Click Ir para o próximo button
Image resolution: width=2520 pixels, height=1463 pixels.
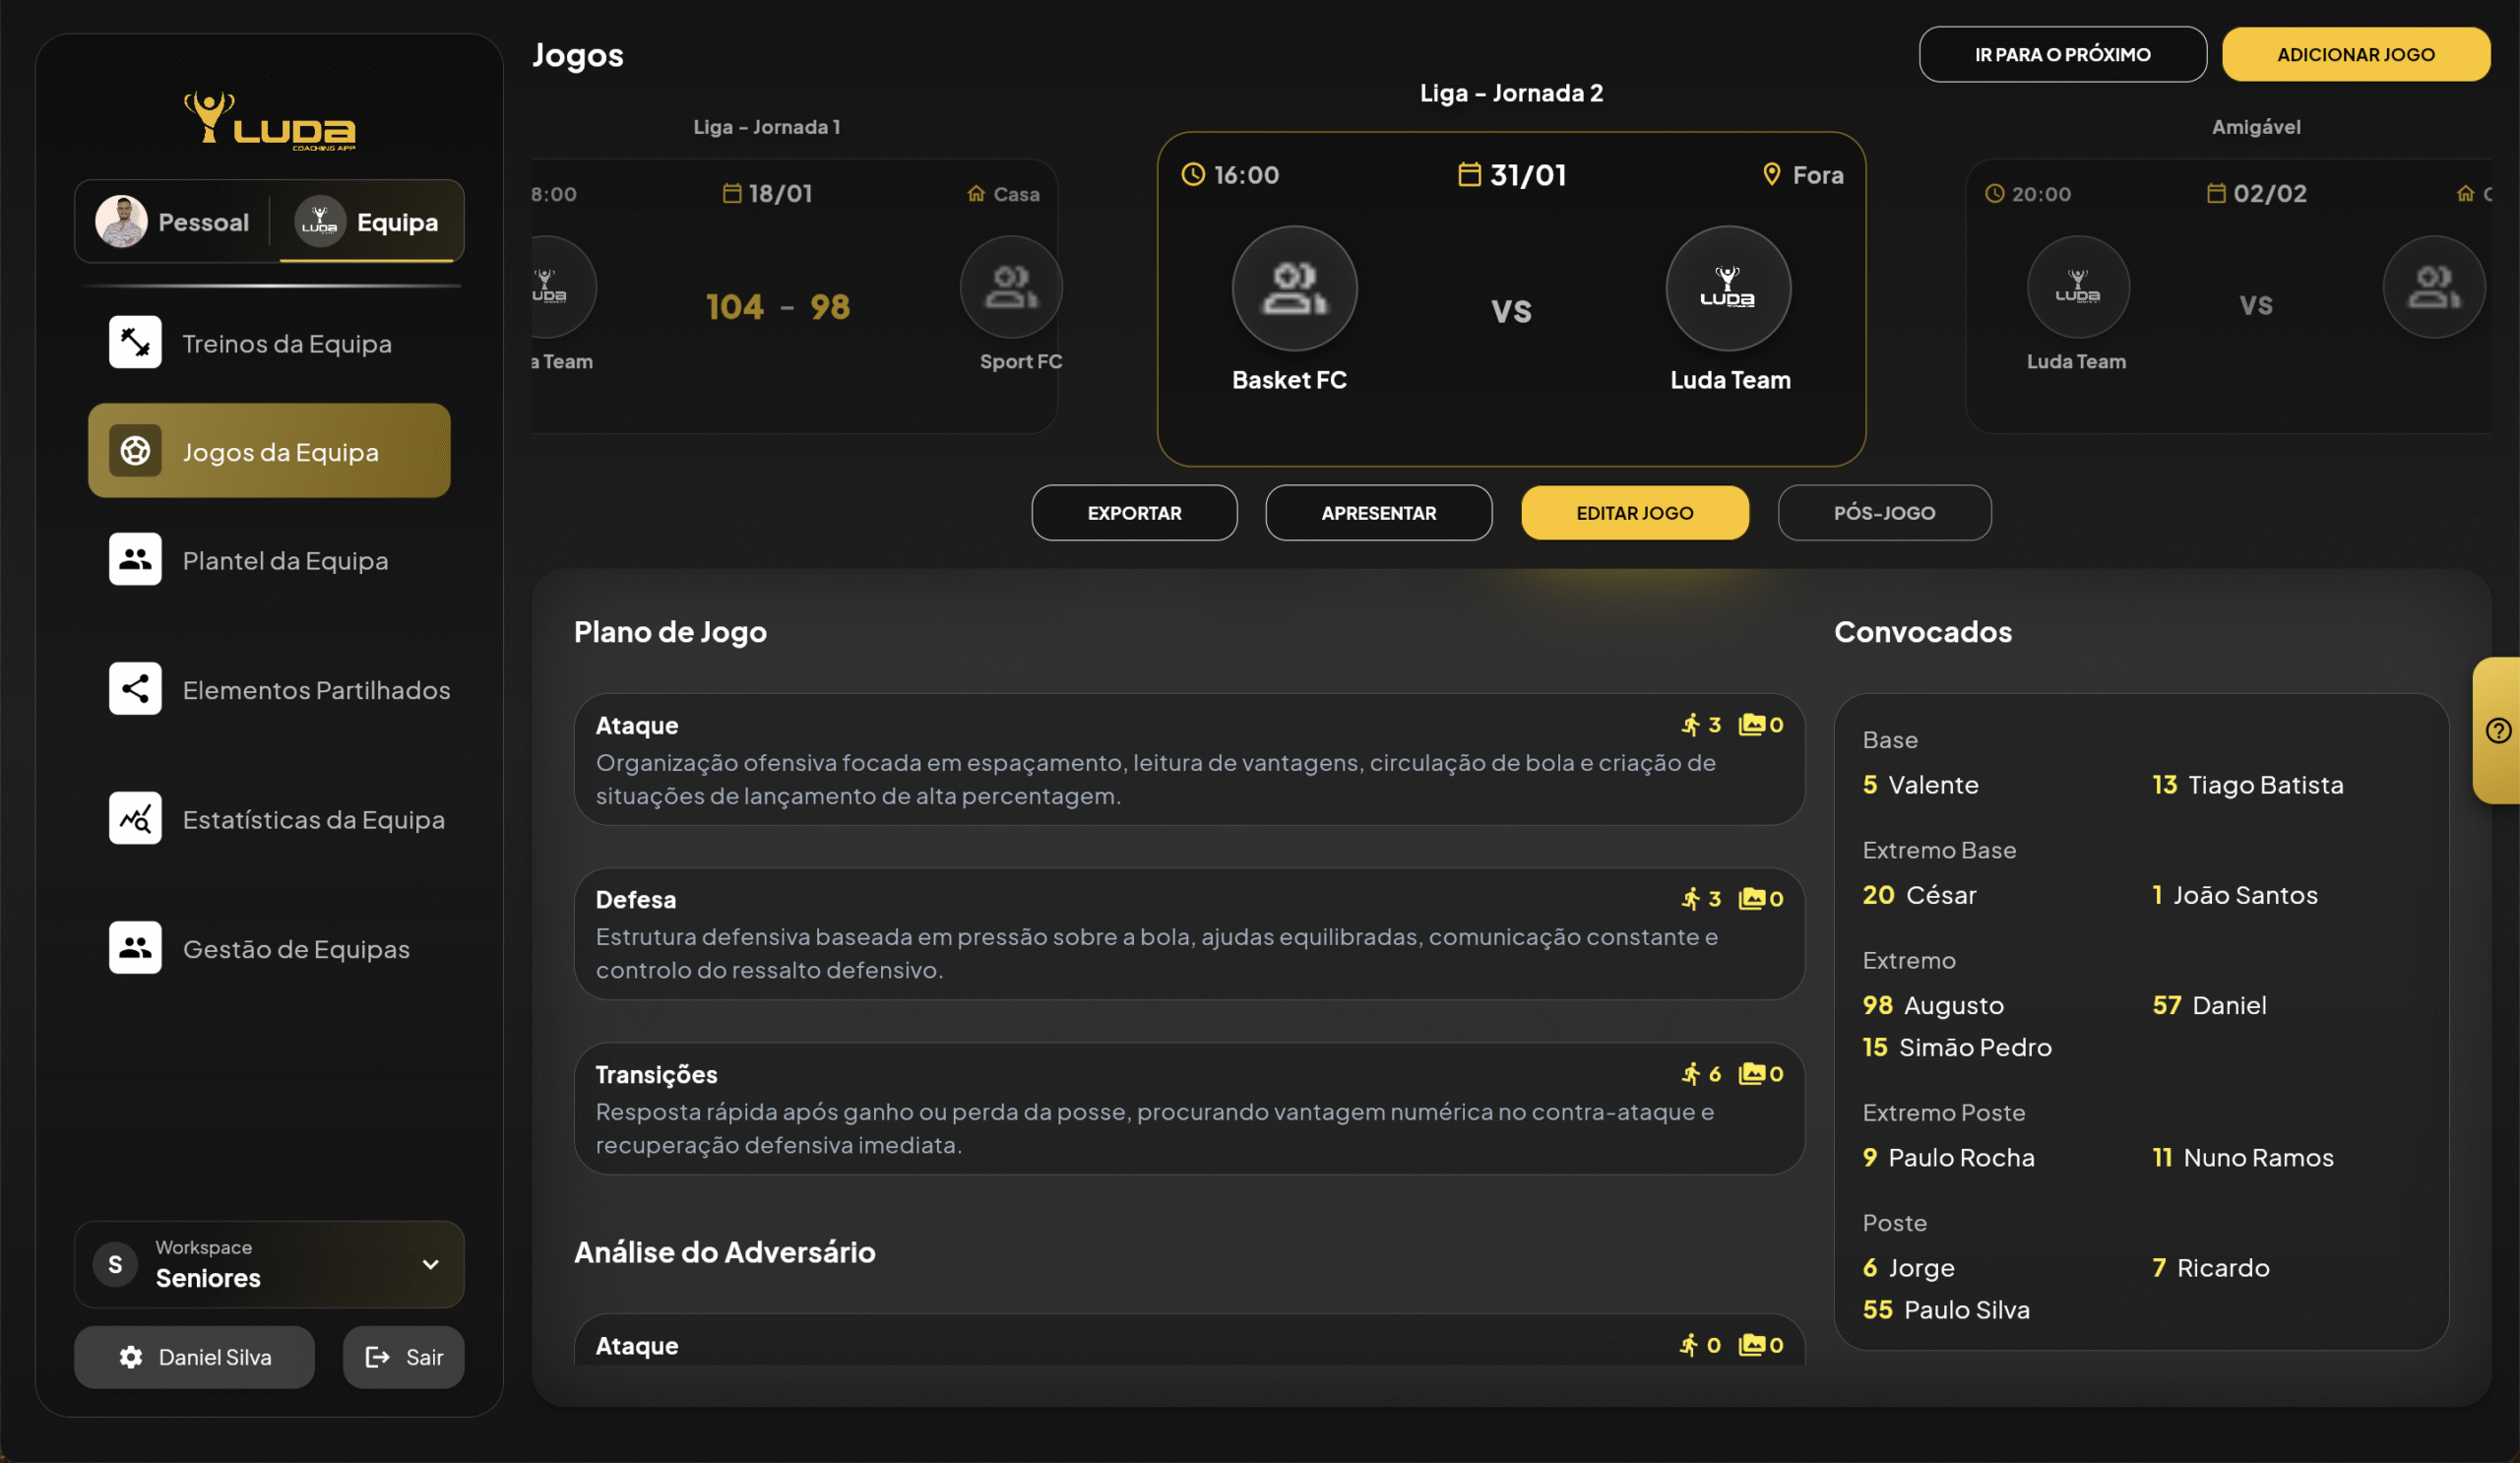tap(2061, 55)
